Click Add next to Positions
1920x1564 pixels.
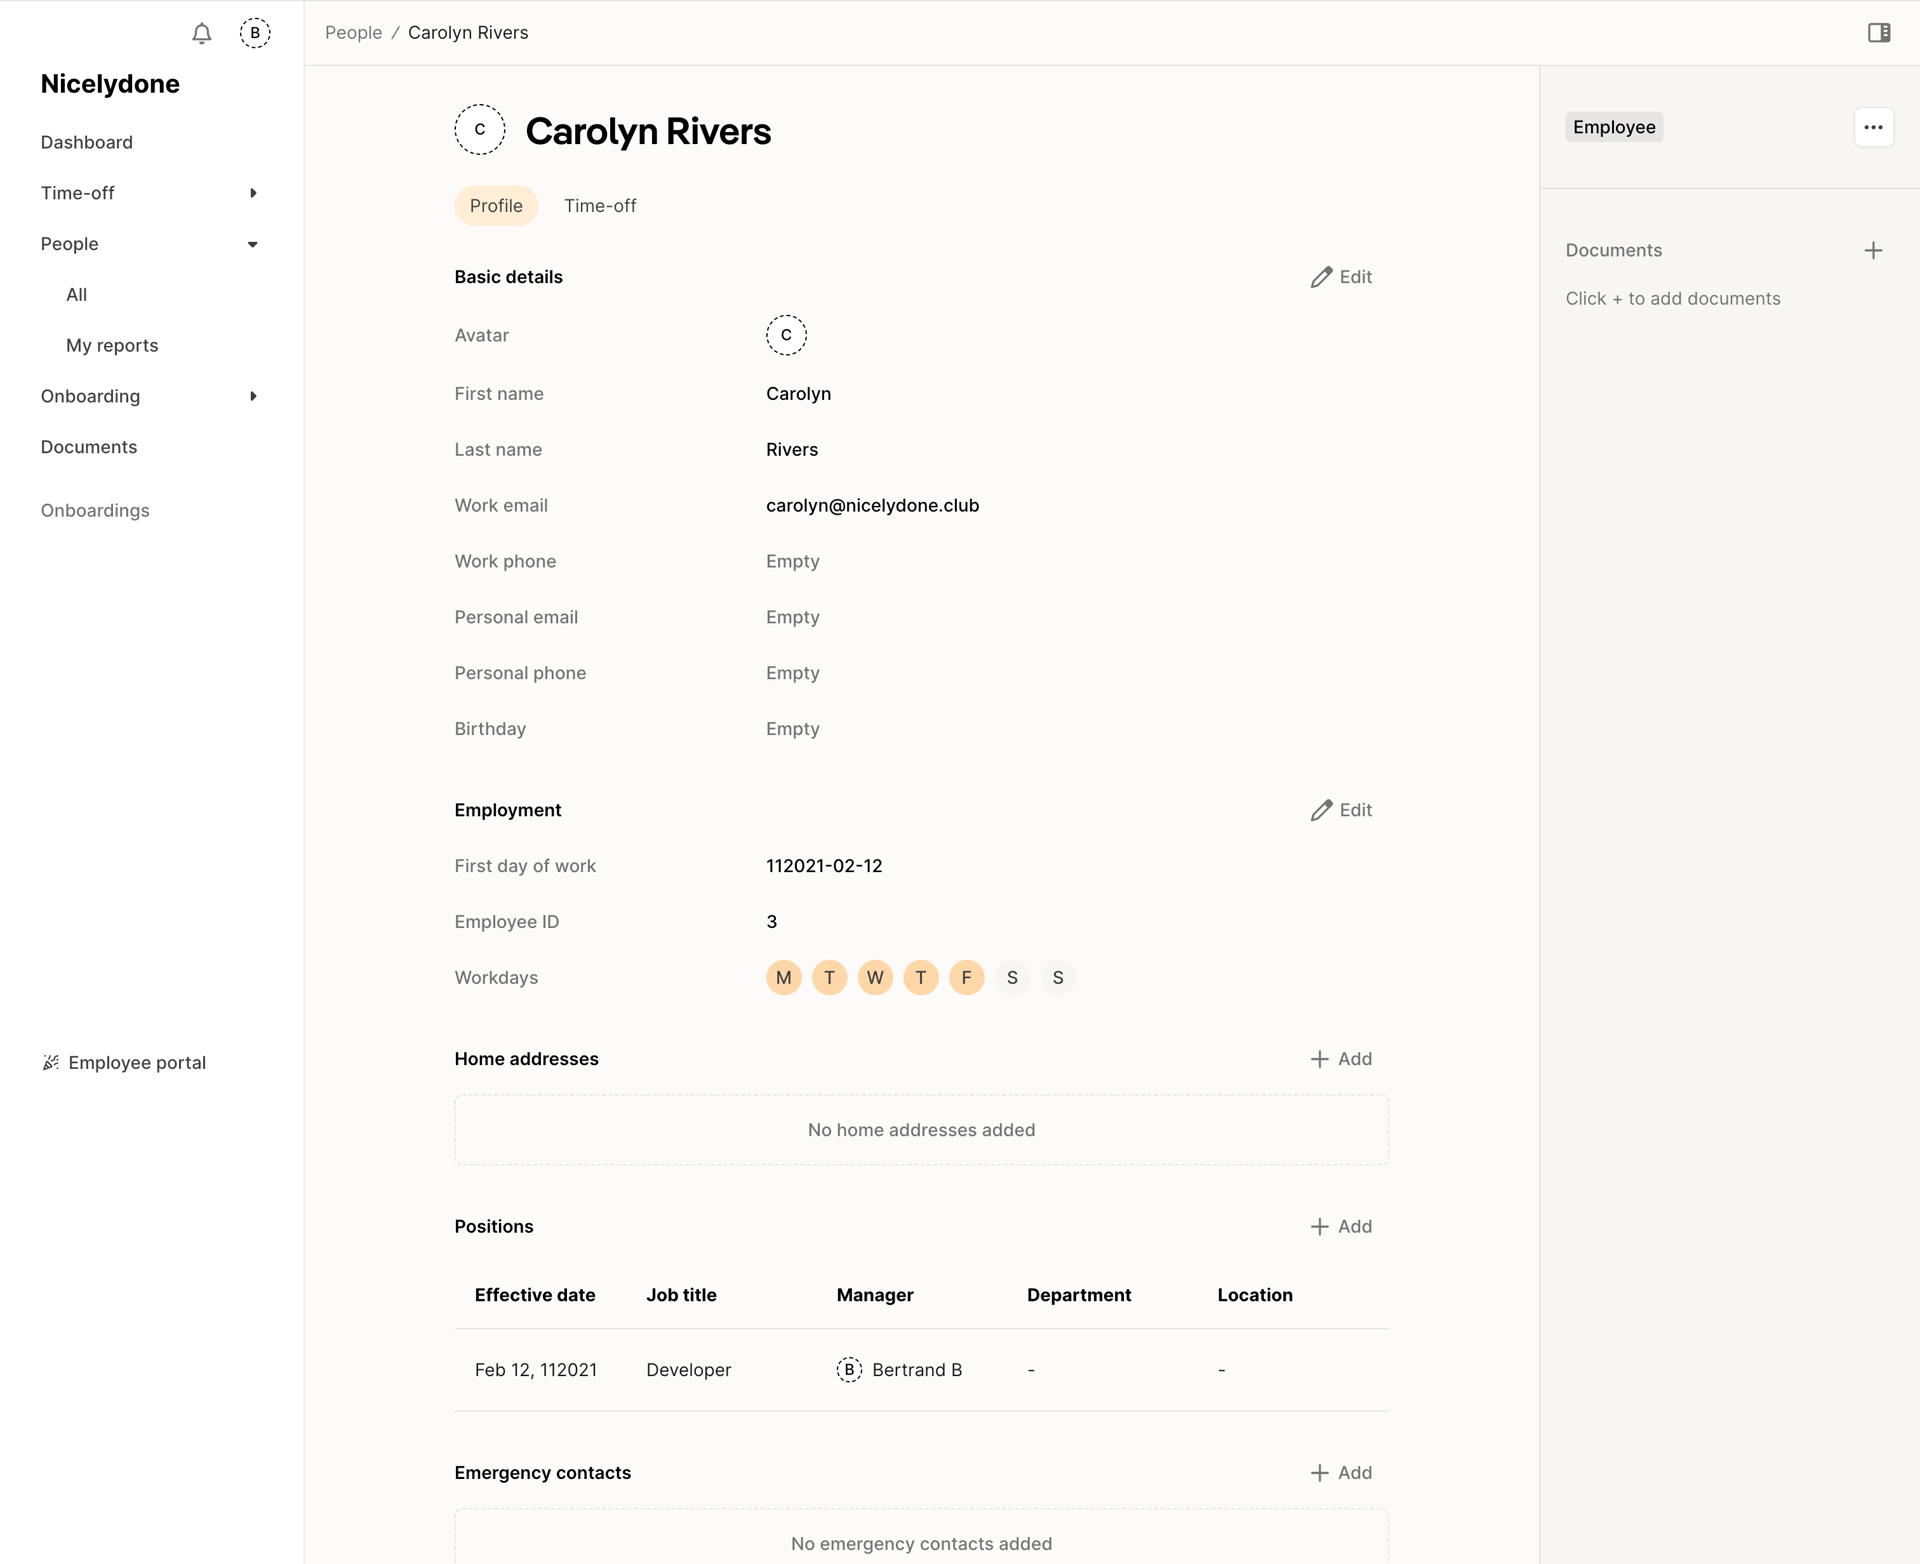[x=1341, y=1226]
